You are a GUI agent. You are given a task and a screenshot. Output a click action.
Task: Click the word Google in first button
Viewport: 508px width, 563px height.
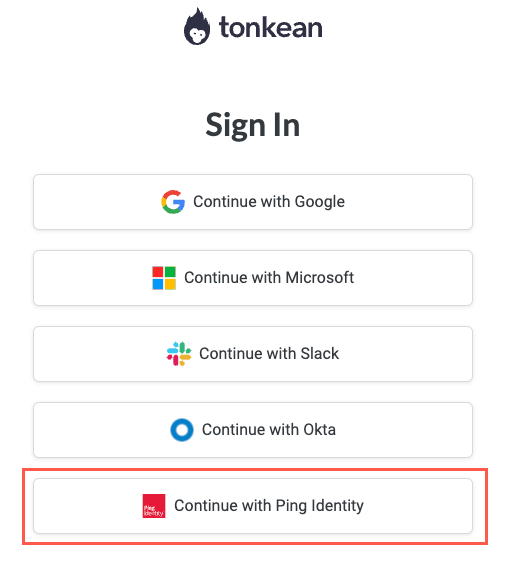[x=320, y=202]
